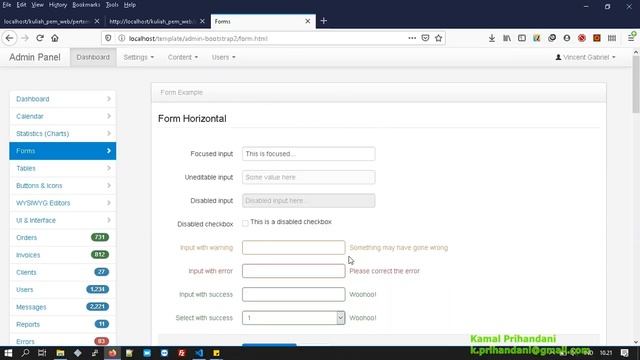Open Statistics (Charts) in the sidebar

pos(62,133)
